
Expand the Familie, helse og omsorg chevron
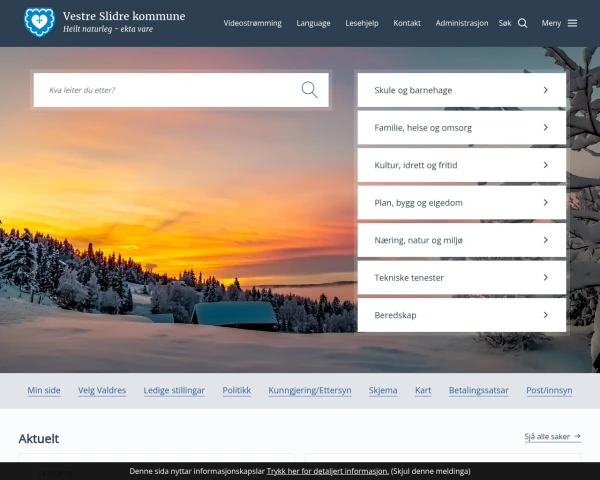545,128
